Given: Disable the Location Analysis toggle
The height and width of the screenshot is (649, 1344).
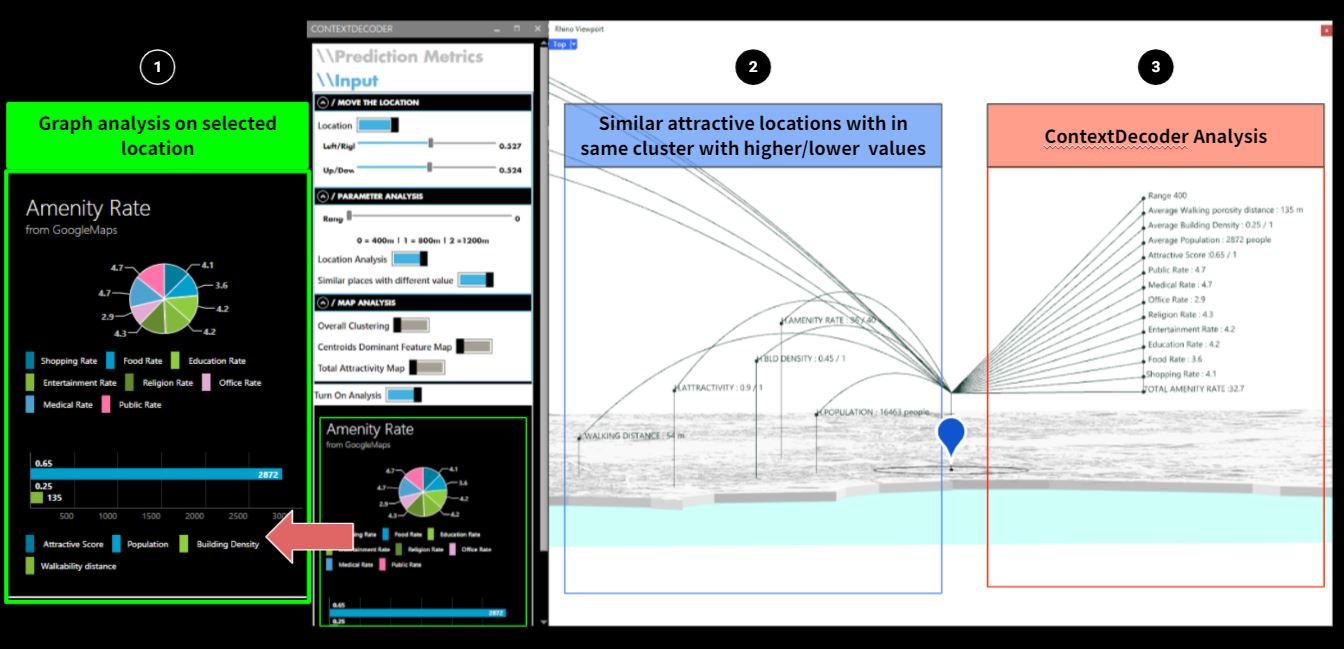Looking at the screenshot, I should tap(410, 259).
